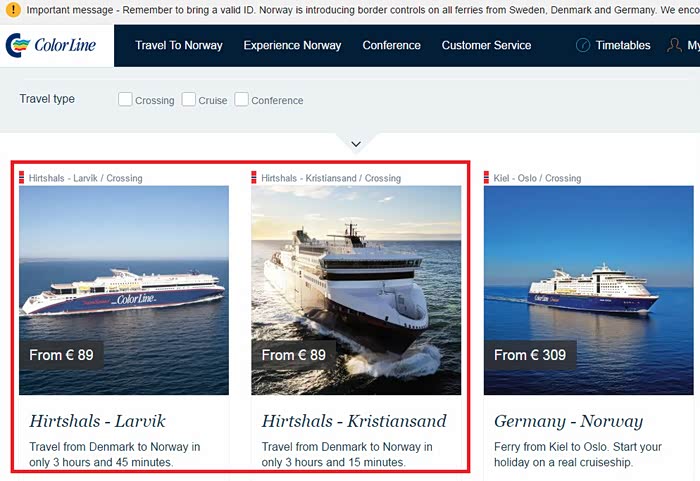Screen dimensions: 700x481
Task: Click the red flag icon beside Hirtshals - Larvik
Action: coord(22,178)
